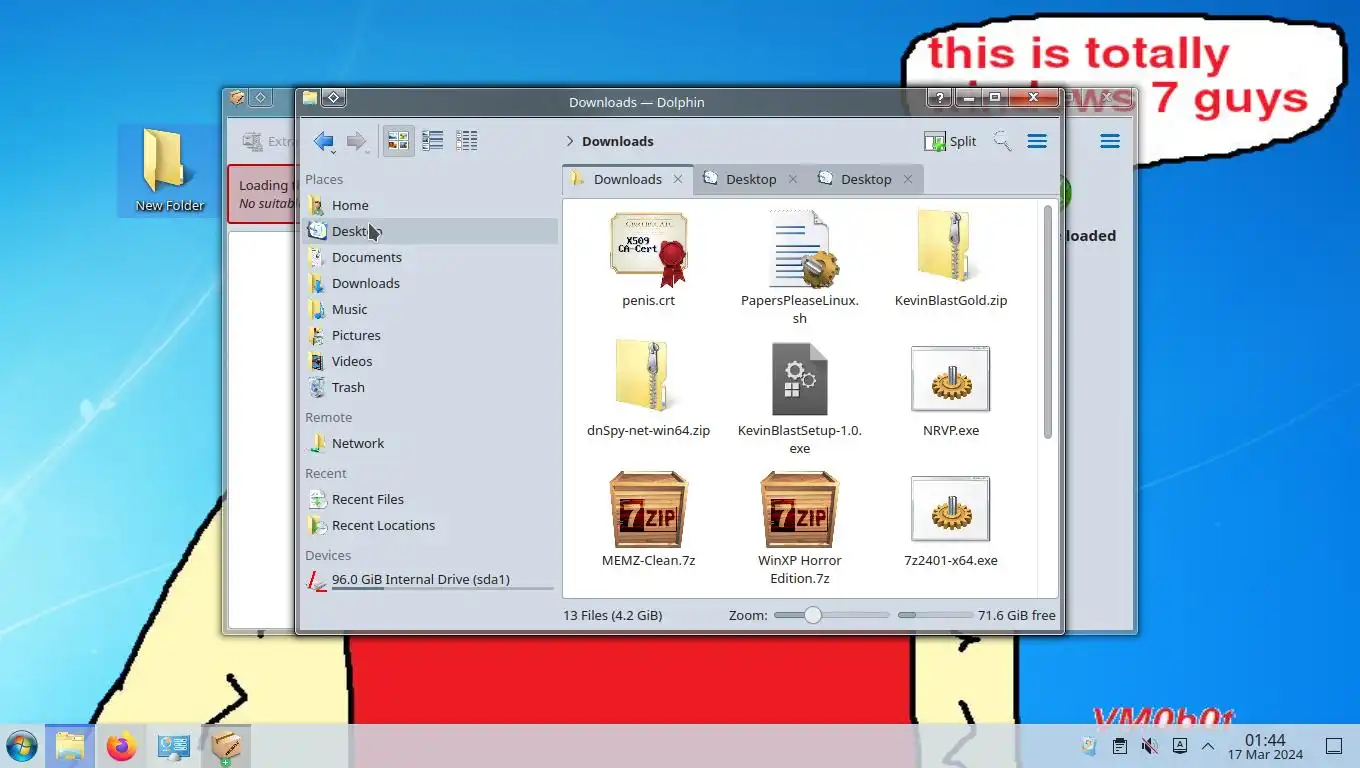This screenshot has height=768, width=1360.
Task: Open Recent Files entry
Action: (x=430, y=499)
